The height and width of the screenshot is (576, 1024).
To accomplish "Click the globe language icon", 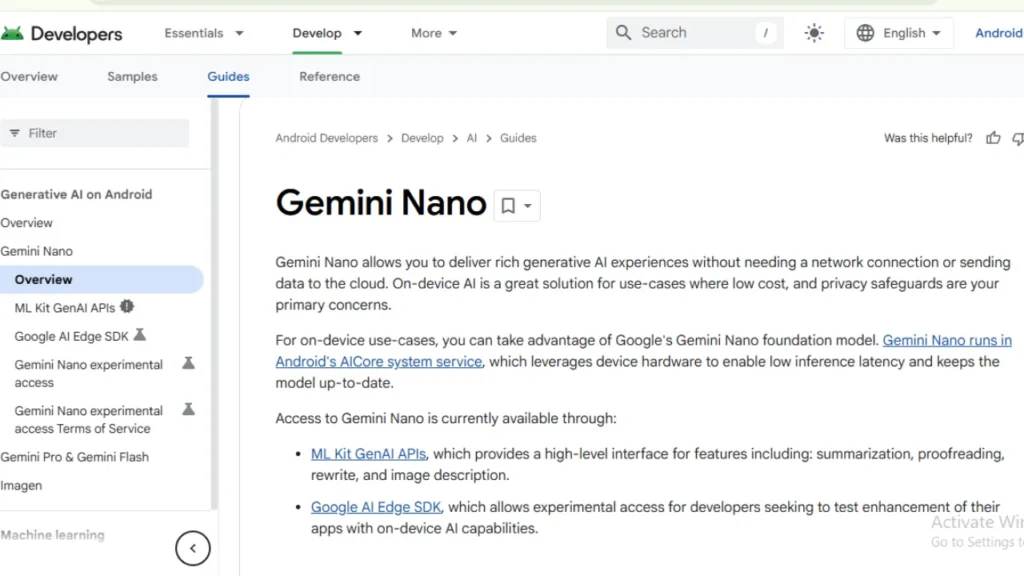I will [865, 33].
